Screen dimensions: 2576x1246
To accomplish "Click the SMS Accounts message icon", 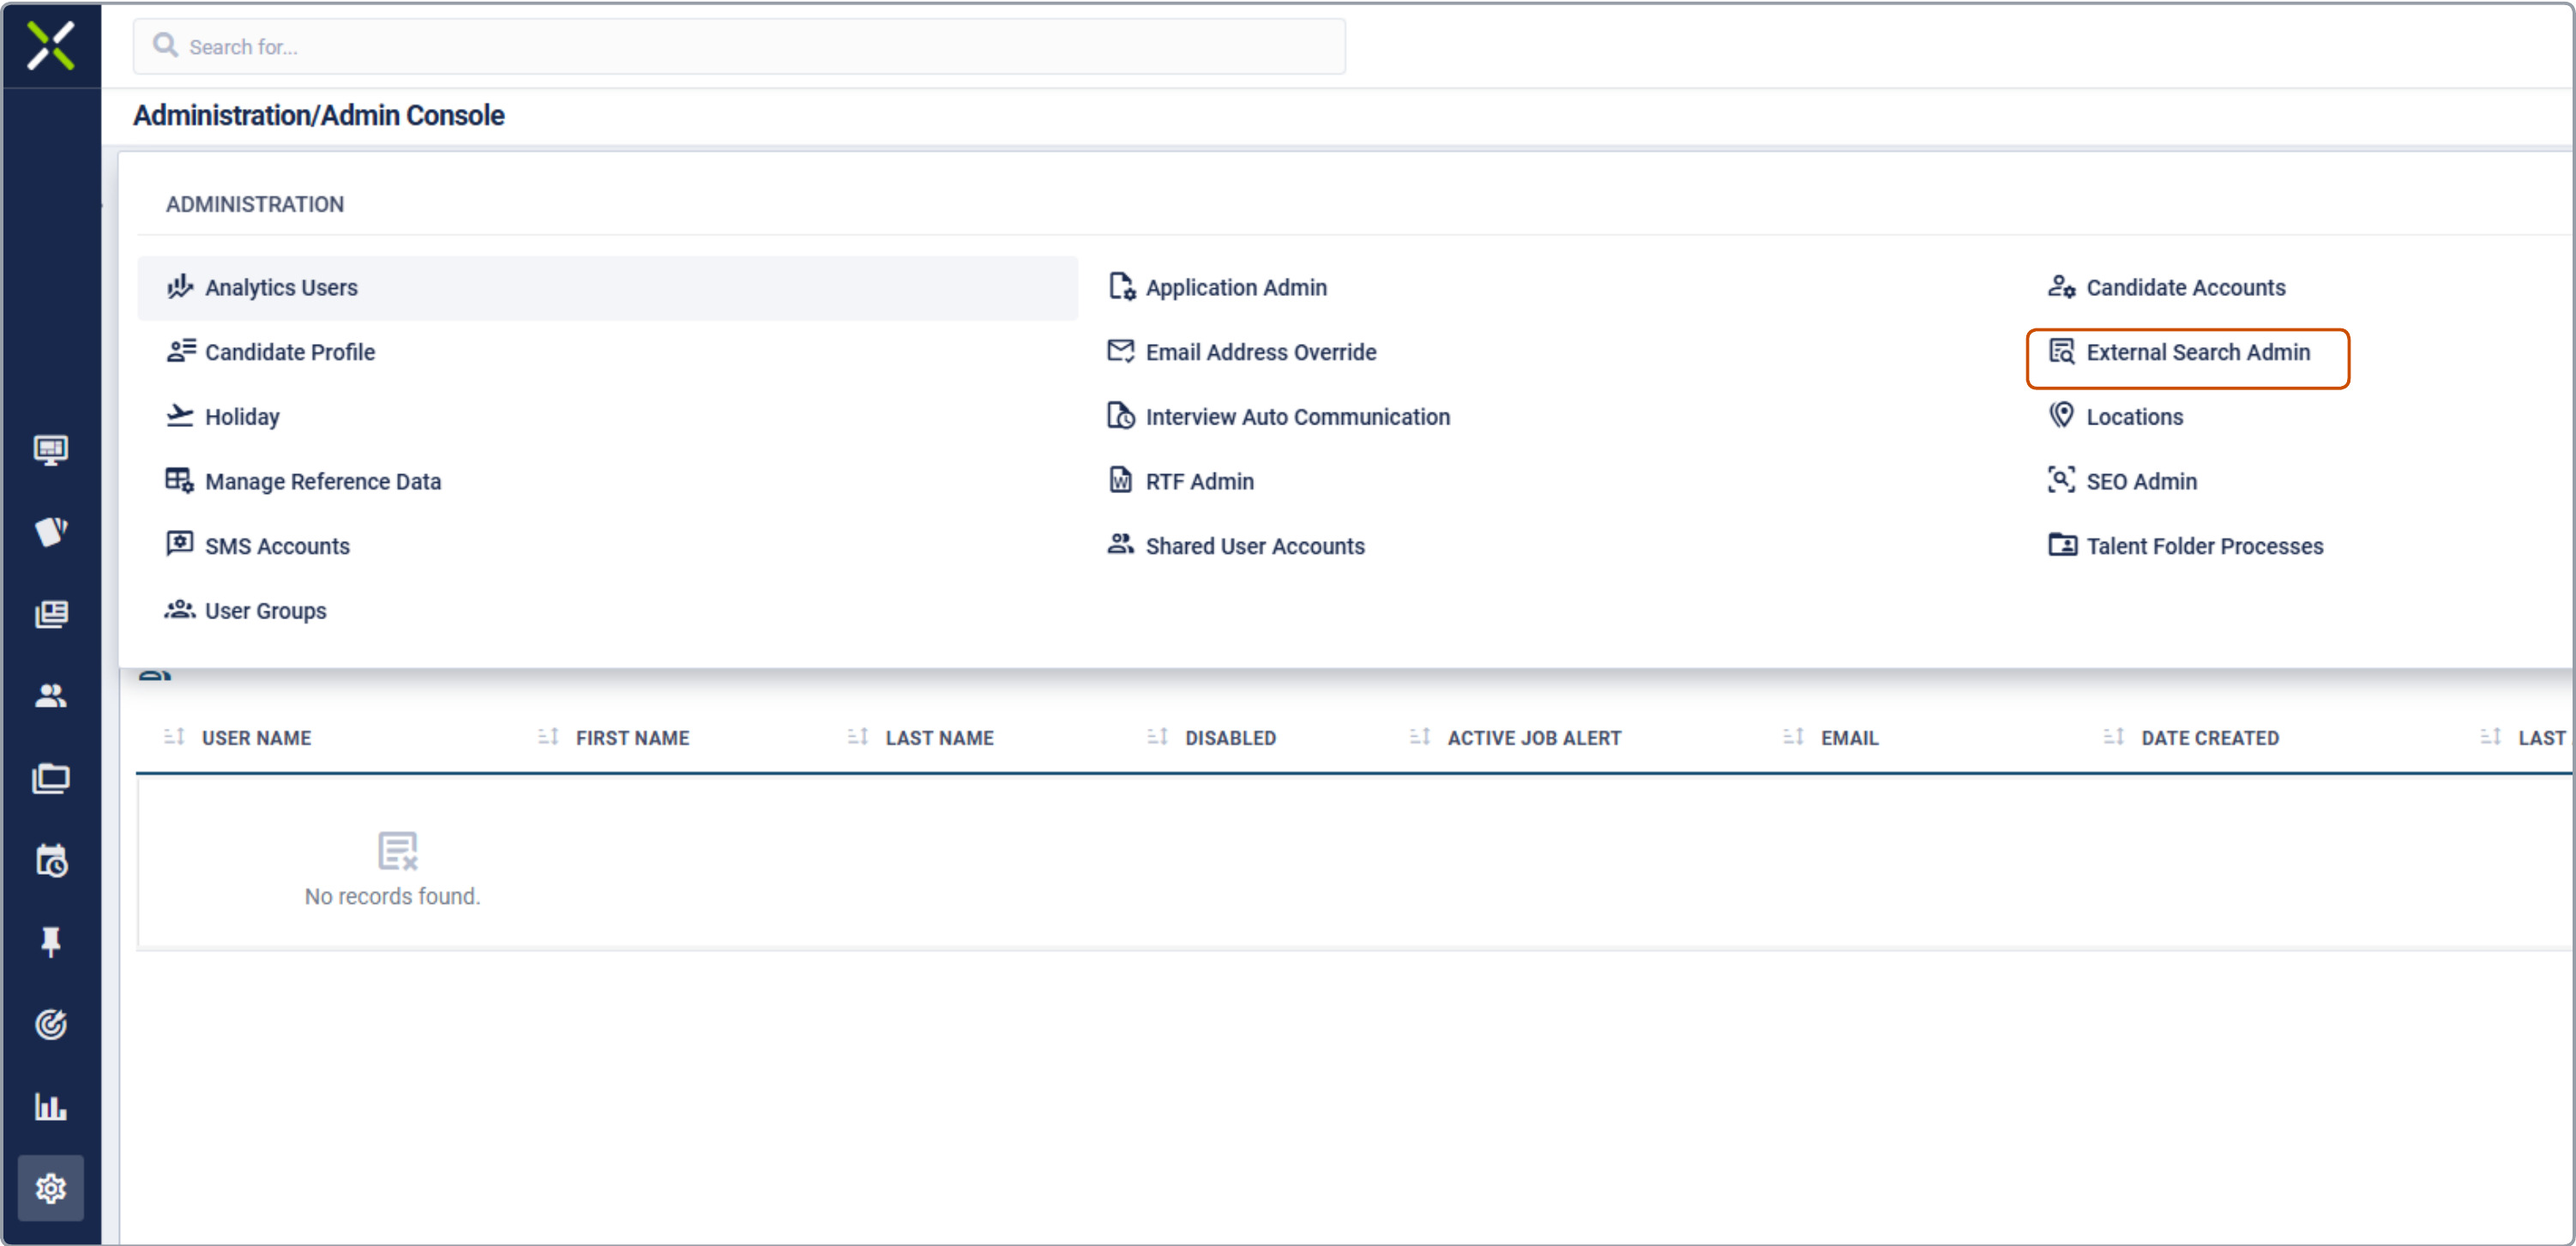I will [x=180, y=545].
